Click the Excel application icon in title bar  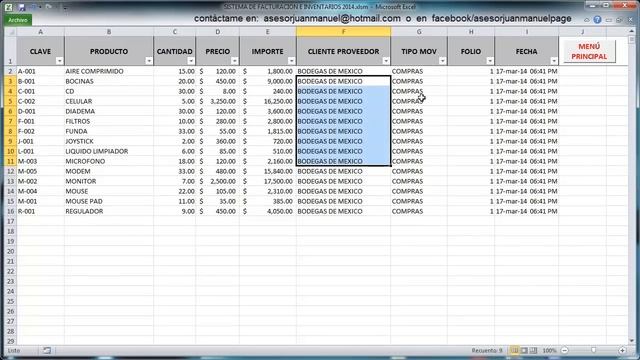click(x=8, y=7)
